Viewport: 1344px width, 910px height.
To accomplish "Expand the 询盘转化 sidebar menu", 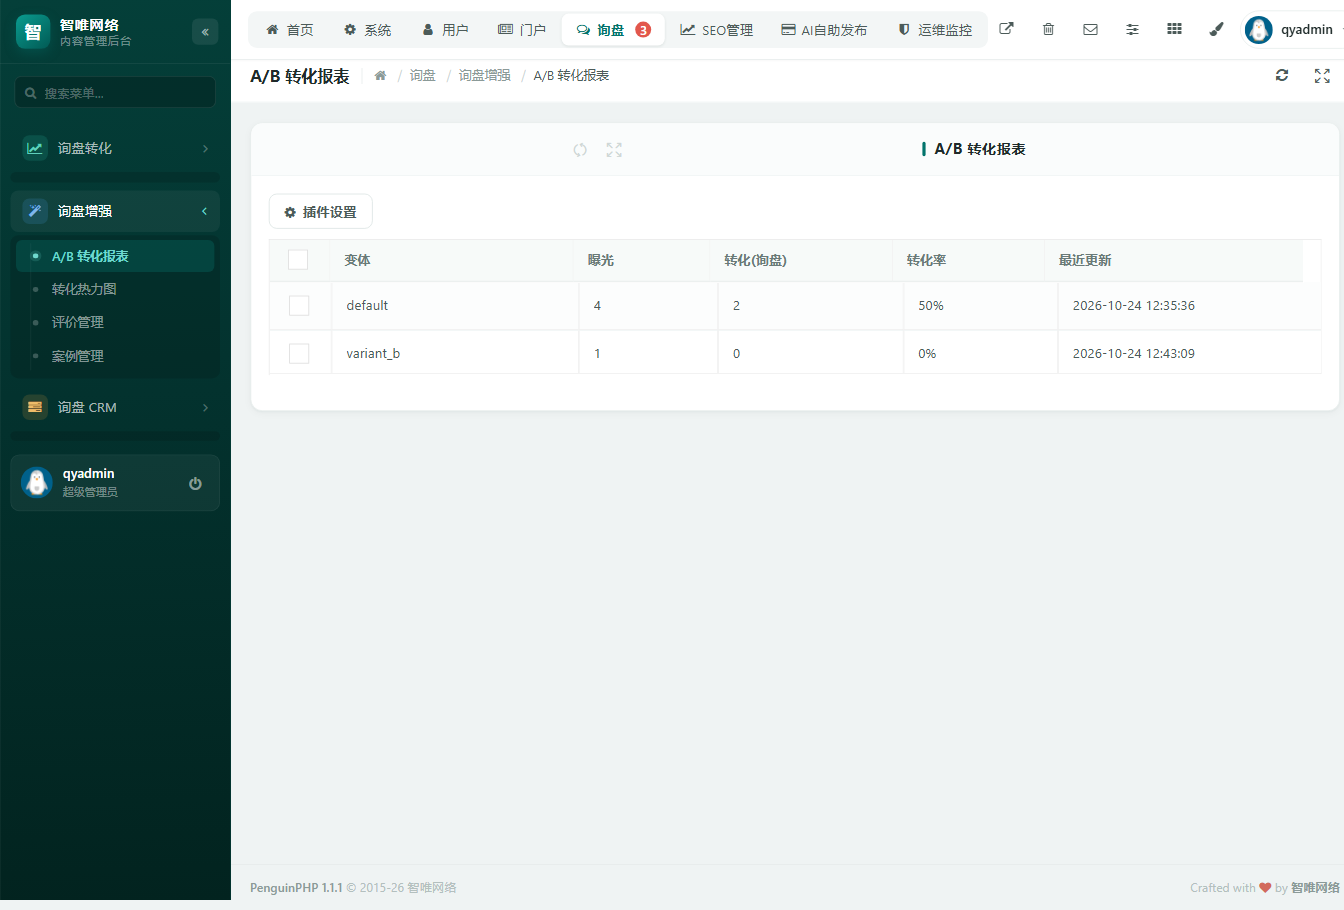I will click(x=115, y=148).
